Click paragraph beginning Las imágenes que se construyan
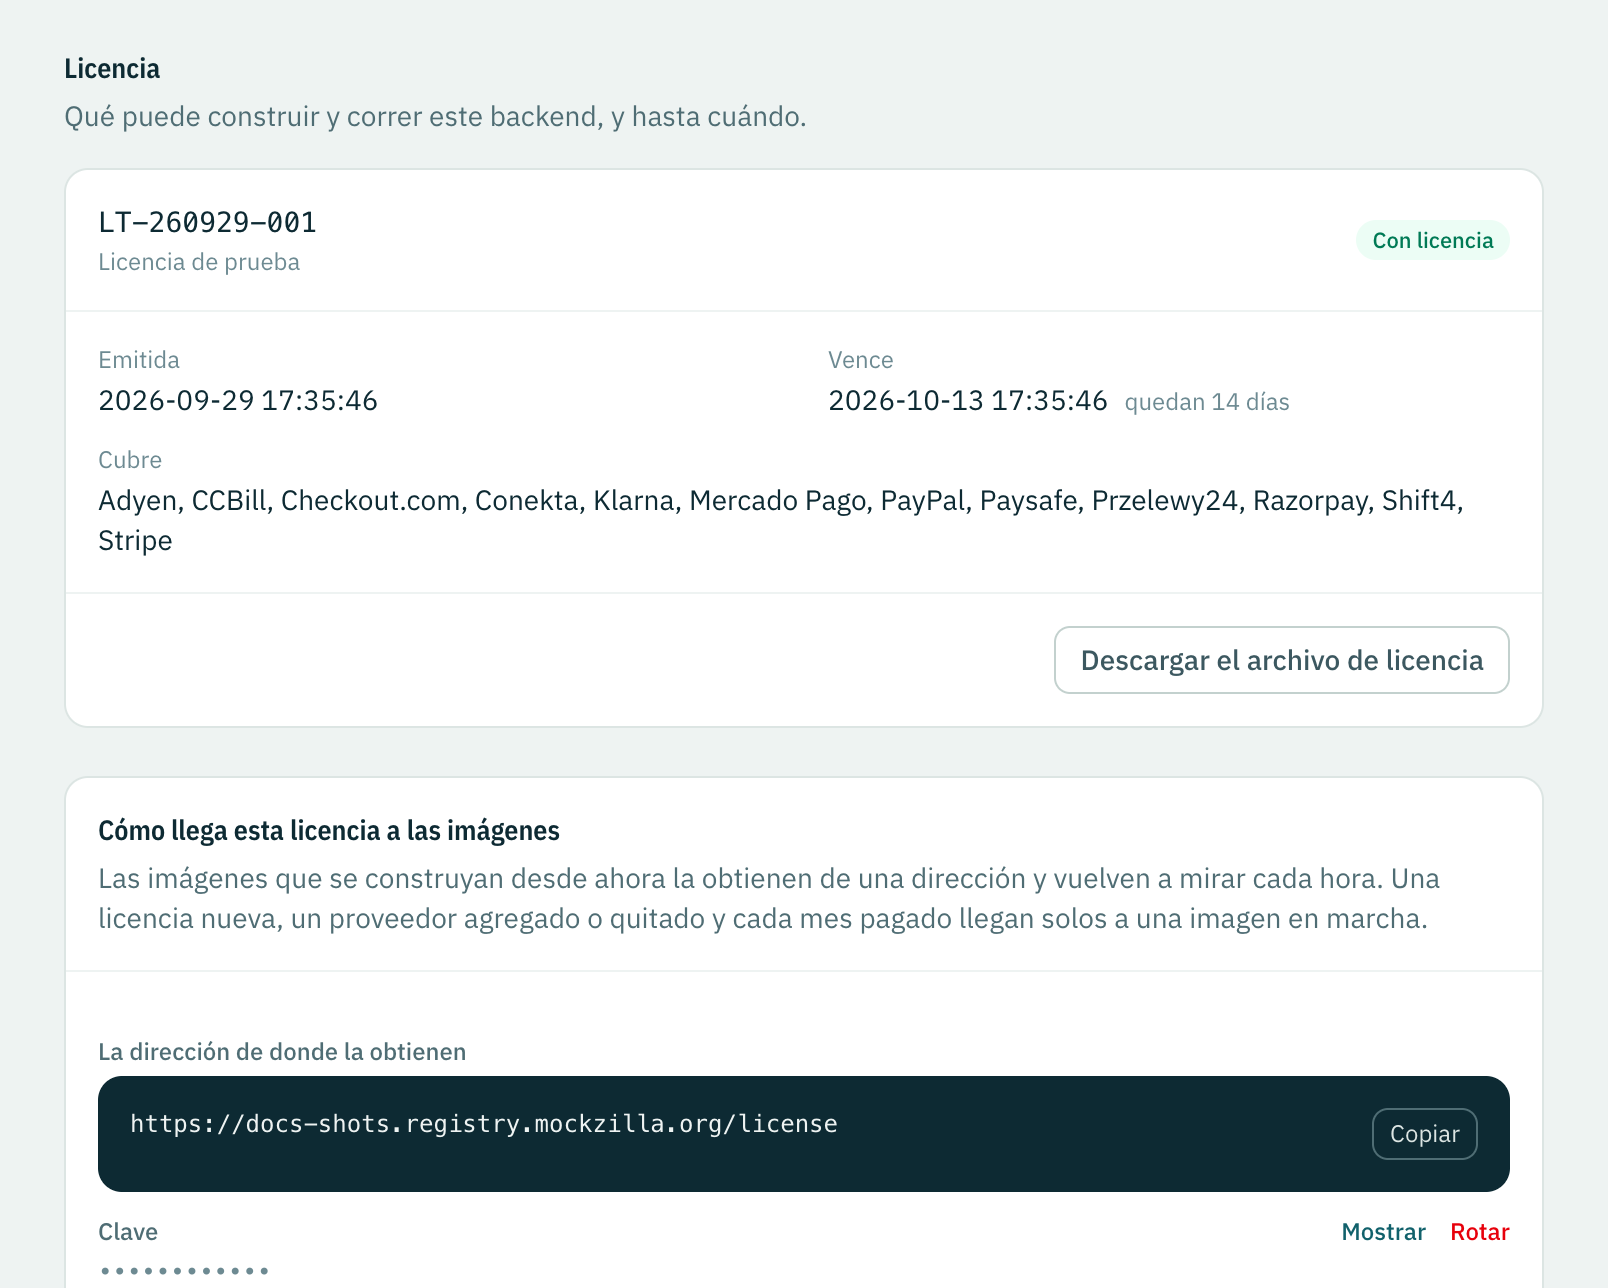Image resolution: width=1608 pixels, height=1288 pixels. coord(769,899)
